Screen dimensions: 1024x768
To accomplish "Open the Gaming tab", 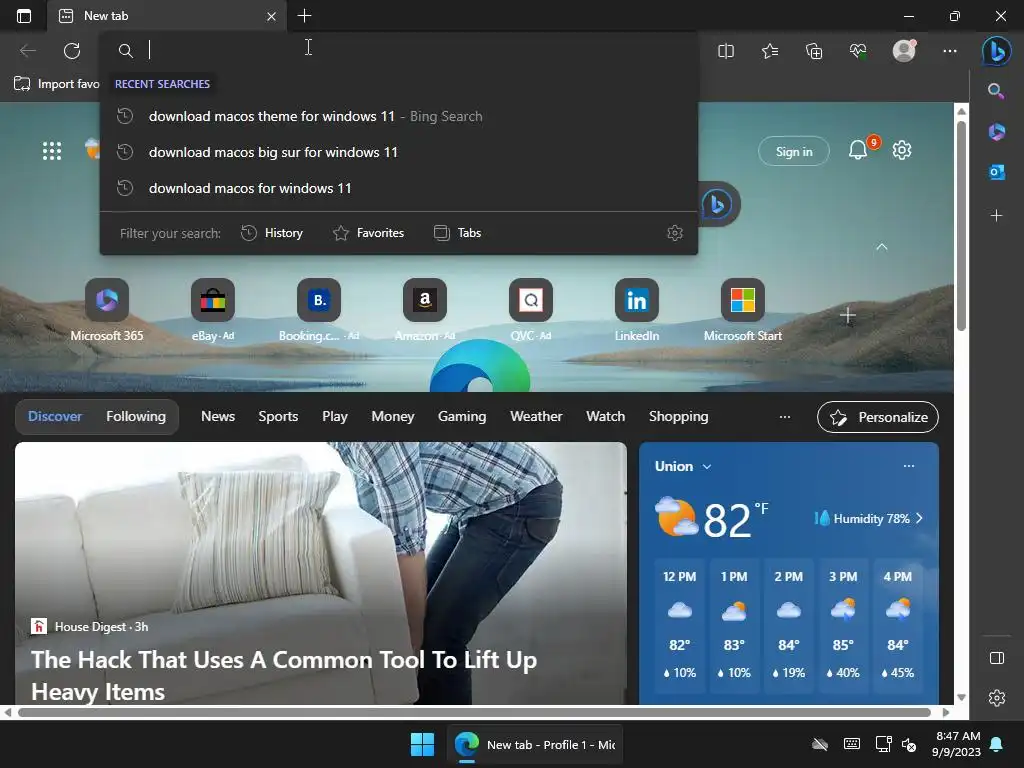I will [x=462, y=417].
